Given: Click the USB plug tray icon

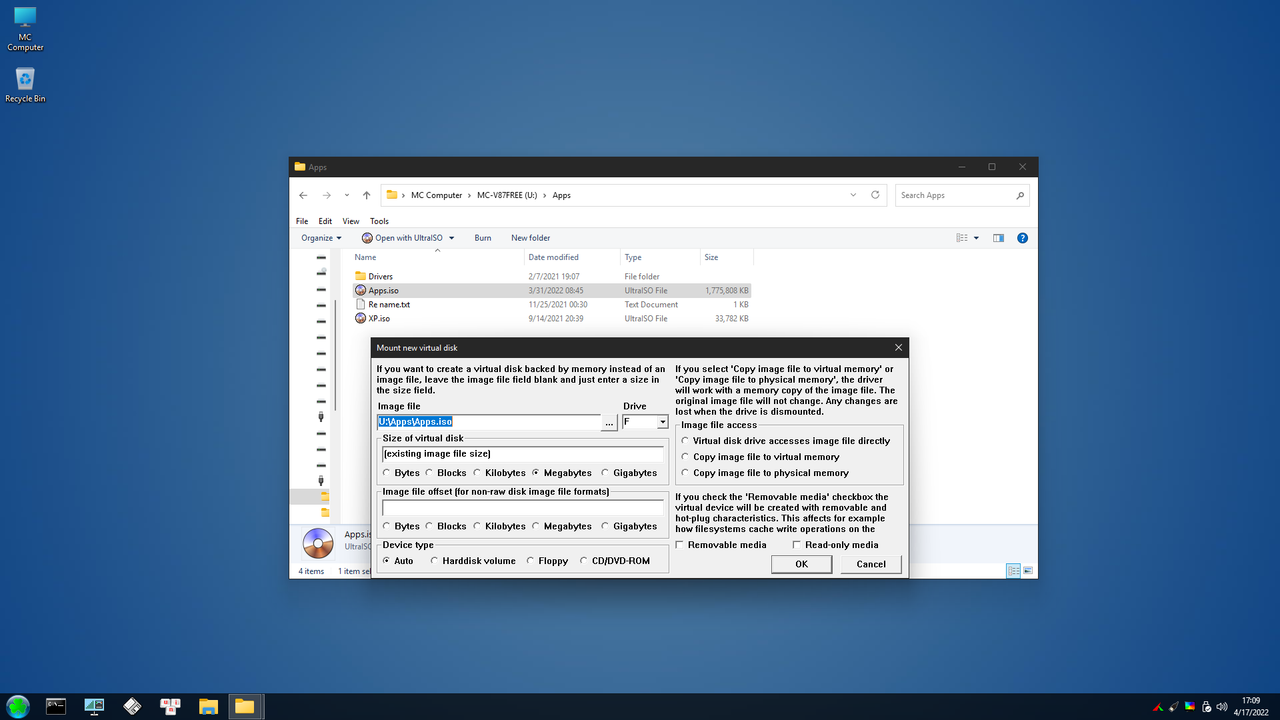Looking at the screenshot, I should (x=1174, y=707).
